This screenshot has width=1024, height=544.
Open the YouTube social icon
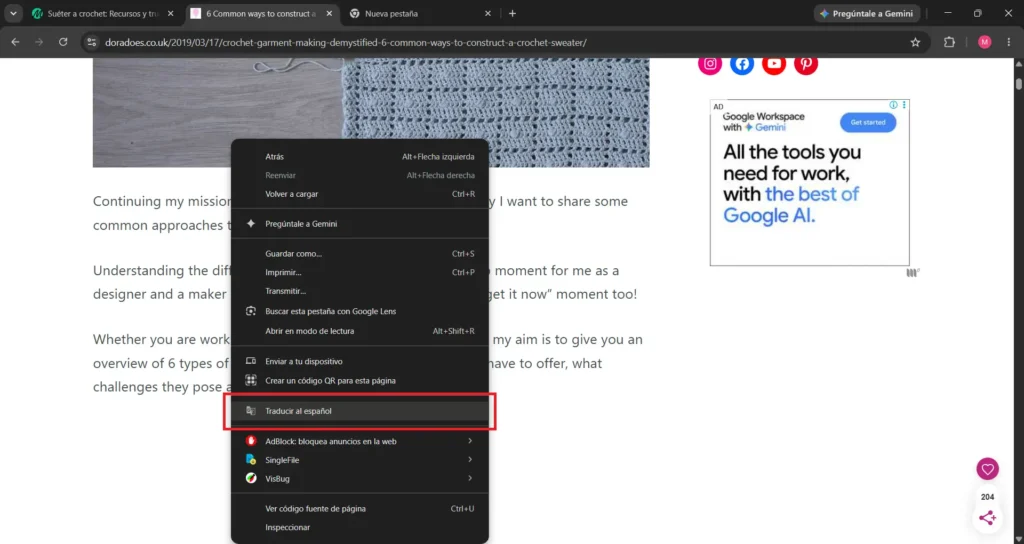tap(774, 63)
